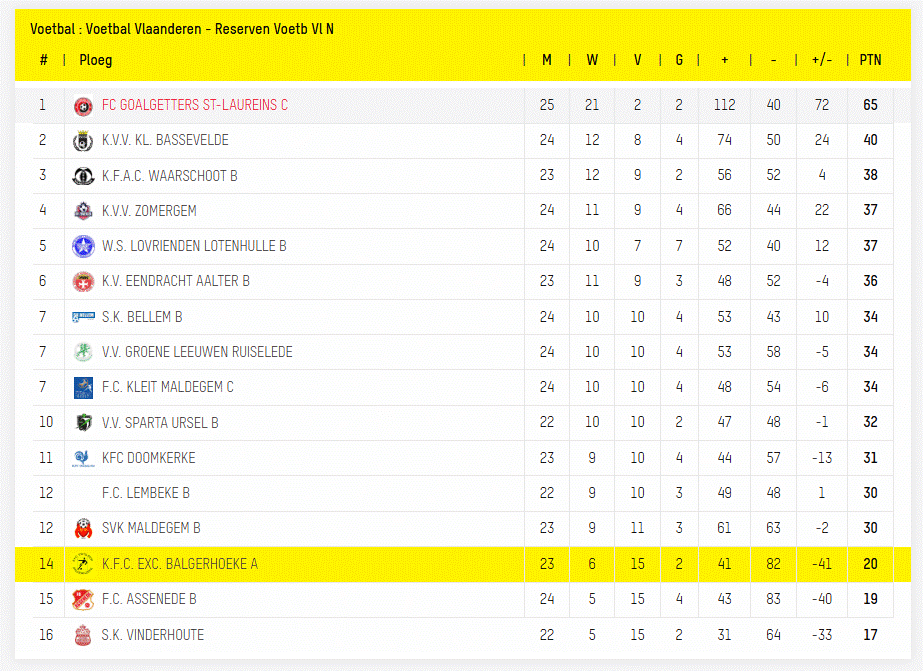The image size is (923, 671).
Task: Click F.C. Assenede B club crest
Action: pos(83,599)
